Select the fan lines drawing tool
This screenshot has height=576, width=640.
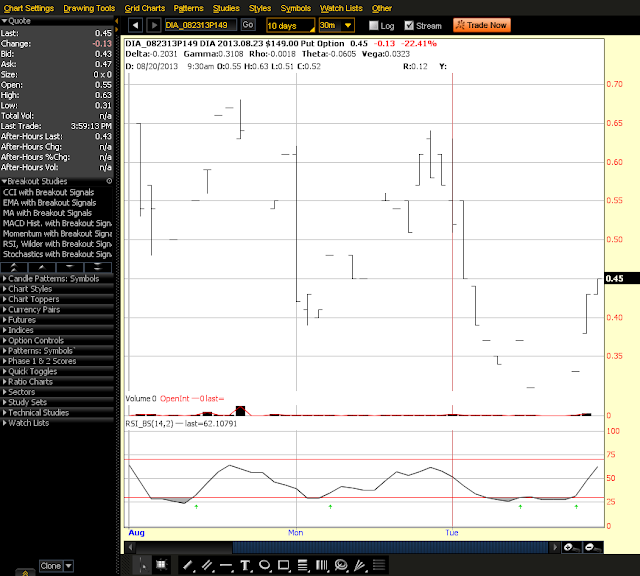click(360, 565)
